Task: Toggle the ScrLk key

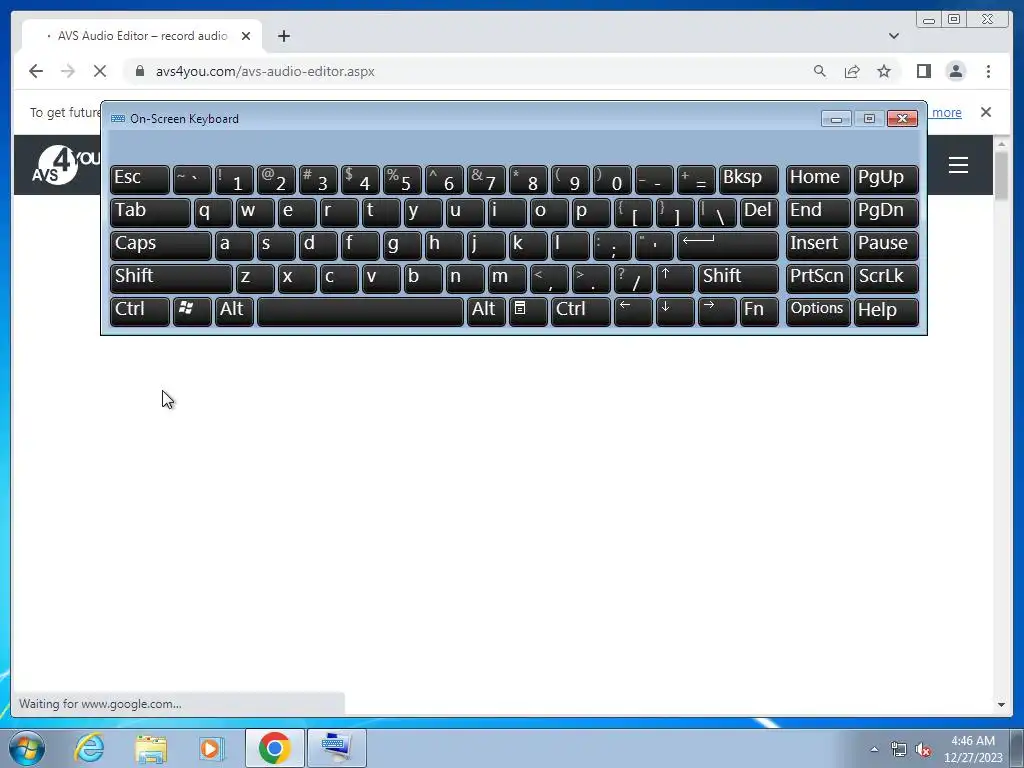Action: tap(886, 278)
